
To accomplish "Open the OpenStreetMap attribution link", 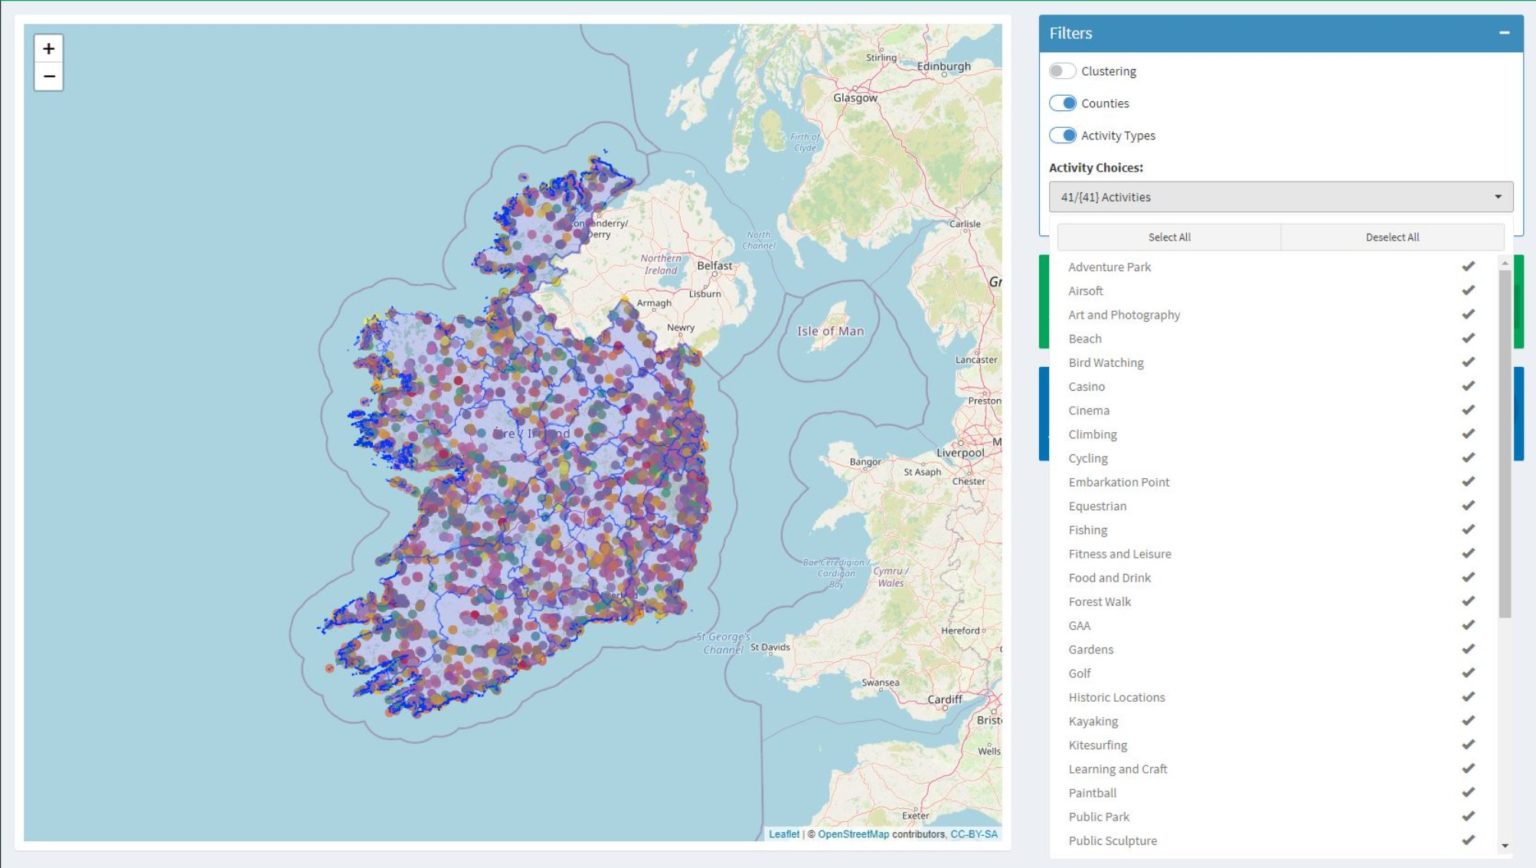I will [853, 834].
